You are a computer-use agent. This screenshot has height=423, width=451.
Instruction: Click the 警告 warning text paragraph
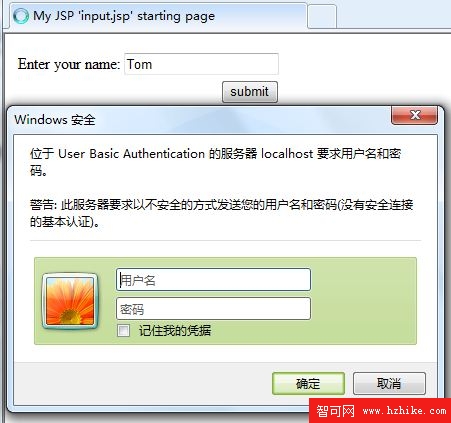click(221, 213)
